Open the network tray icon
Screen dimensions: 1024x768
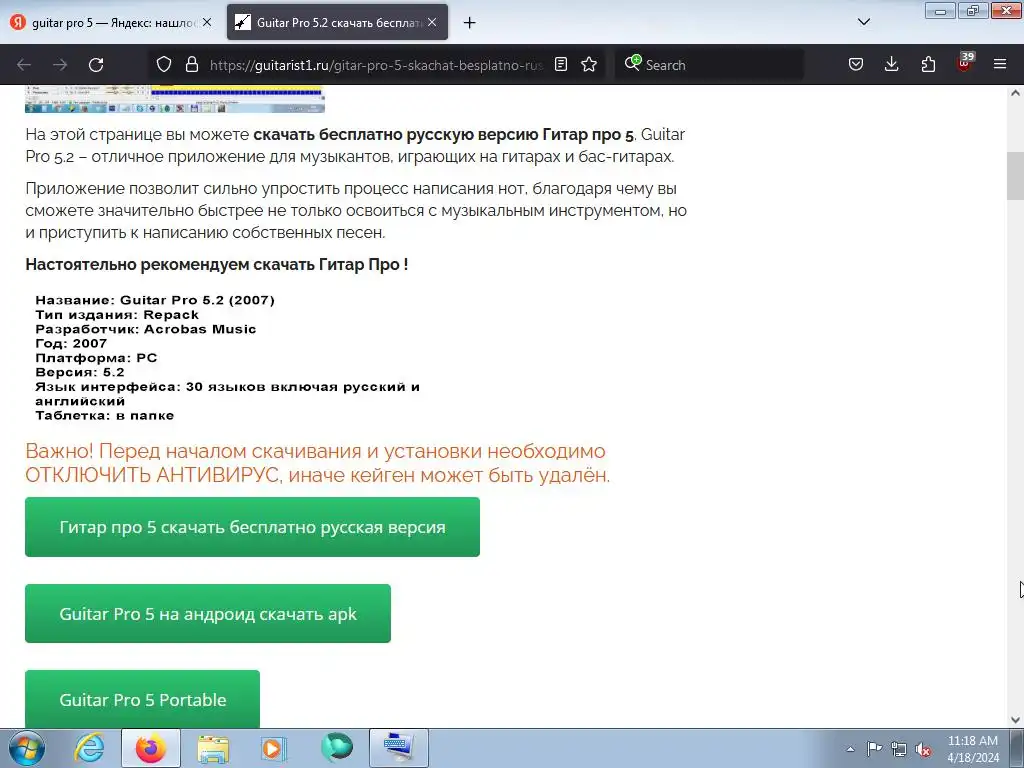(899, 749)
